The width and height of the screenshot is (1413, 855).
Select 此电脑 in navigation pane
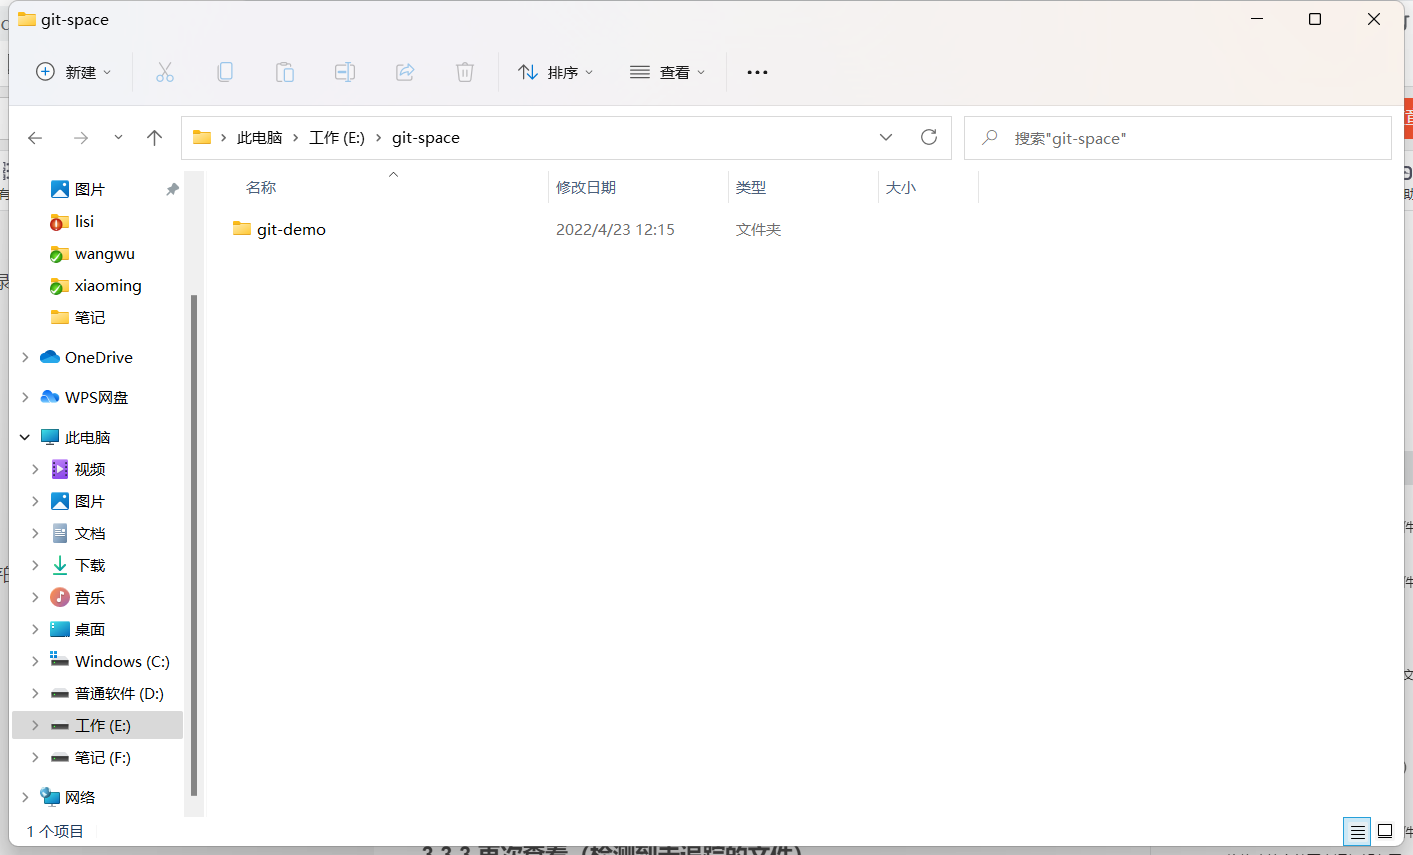(87, 437)
